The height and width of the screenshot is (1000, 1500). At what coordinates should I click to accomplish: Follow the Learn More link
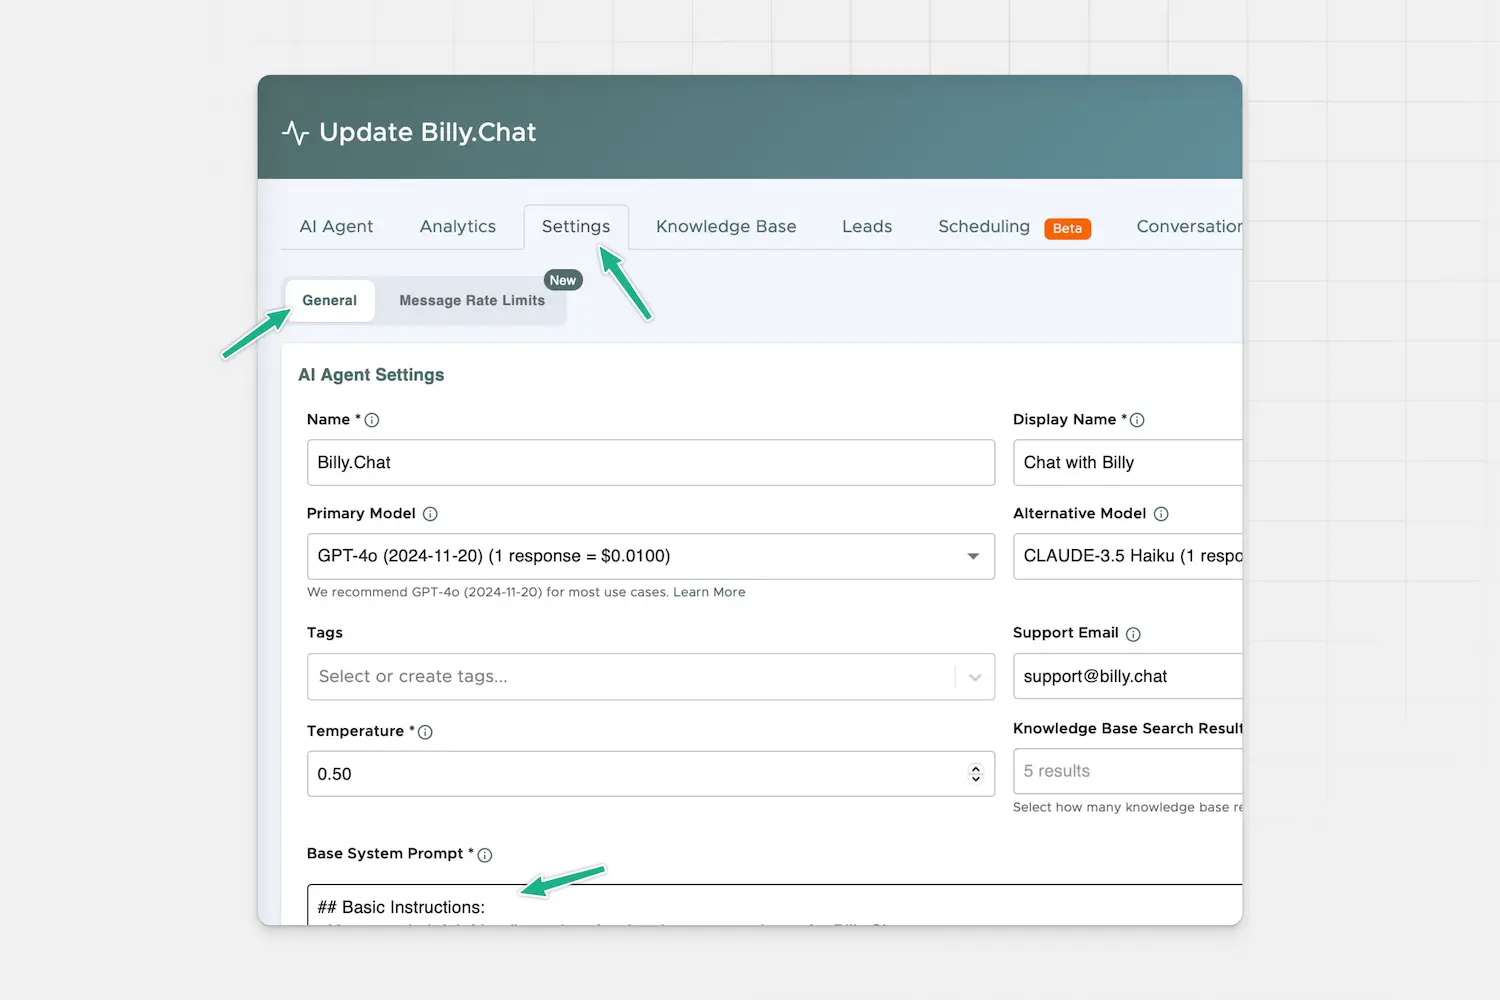(x=709, y=592)
